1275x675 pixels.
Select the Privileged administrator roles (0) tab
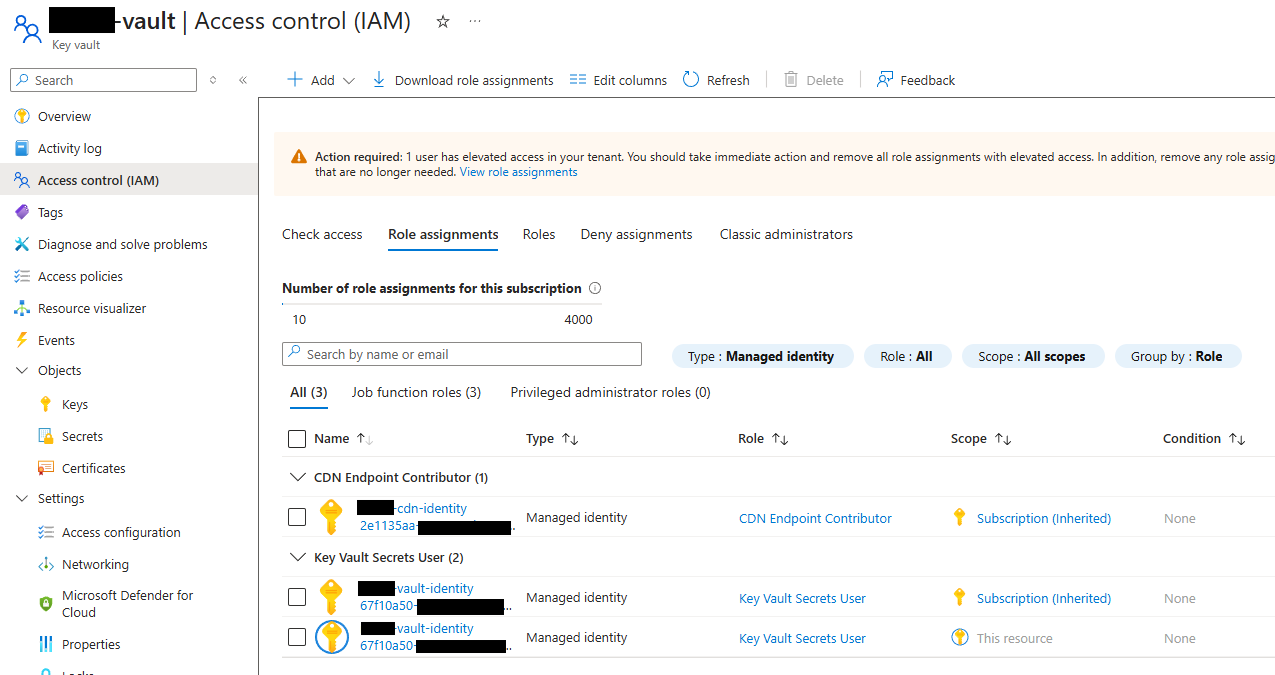point(611,392)
